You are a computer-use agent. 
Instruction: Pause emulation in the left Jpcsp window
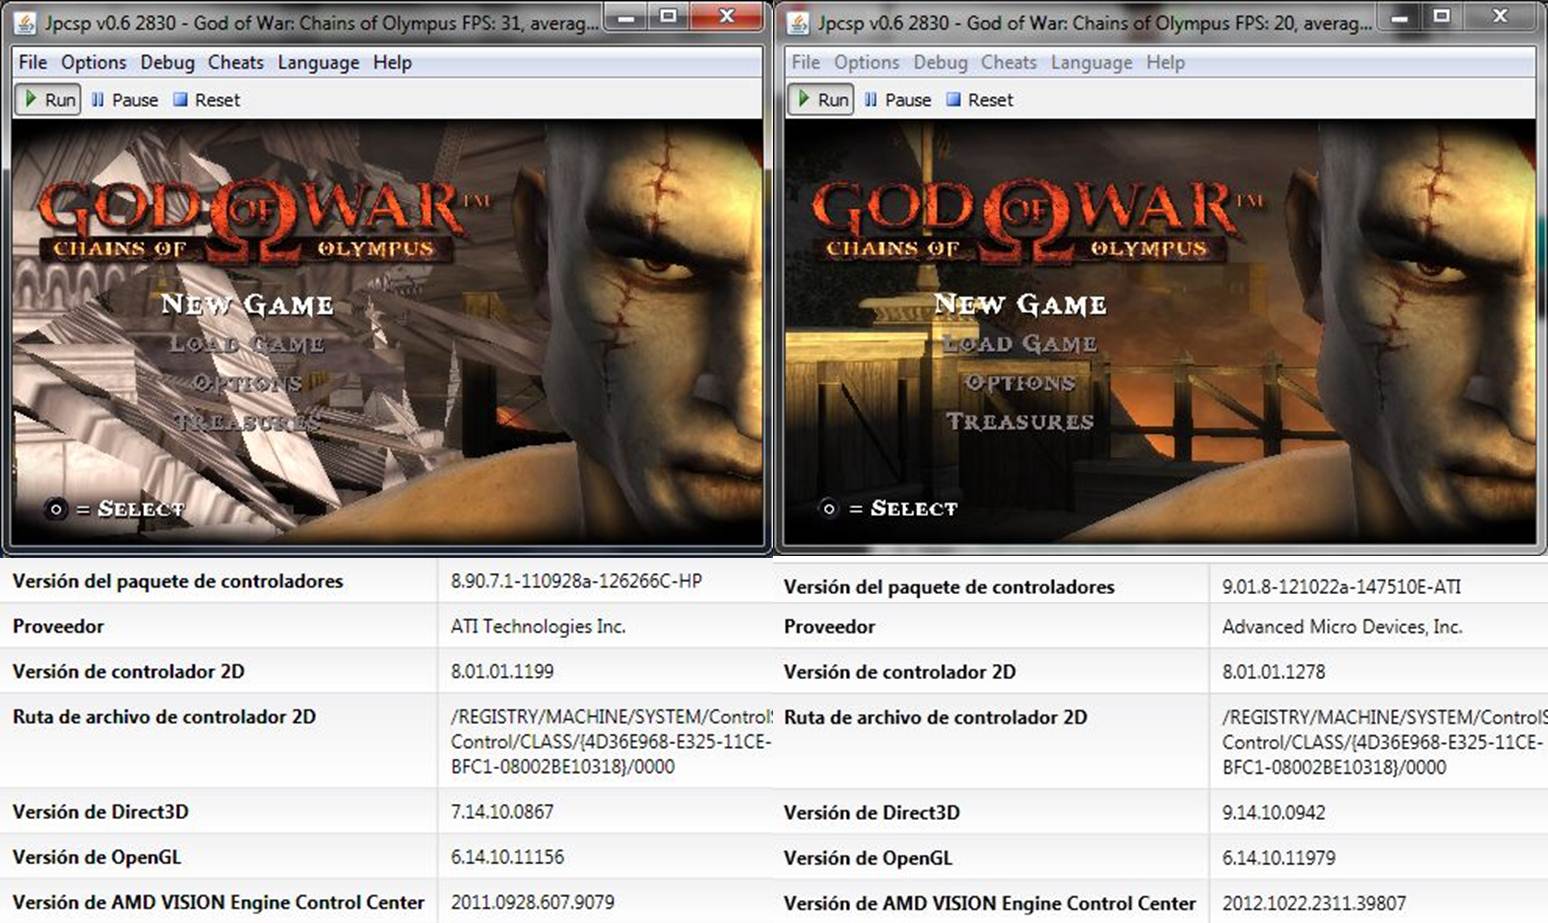[x=125, y=100]
